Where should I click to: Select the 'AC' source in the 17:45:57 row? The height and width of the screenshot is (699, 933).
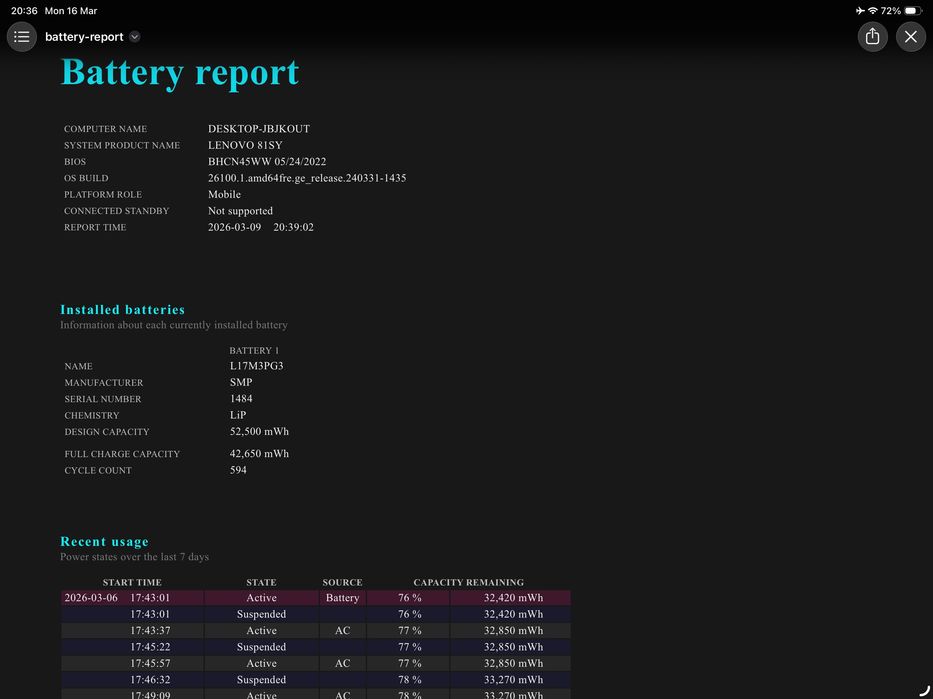click(342, 663)
